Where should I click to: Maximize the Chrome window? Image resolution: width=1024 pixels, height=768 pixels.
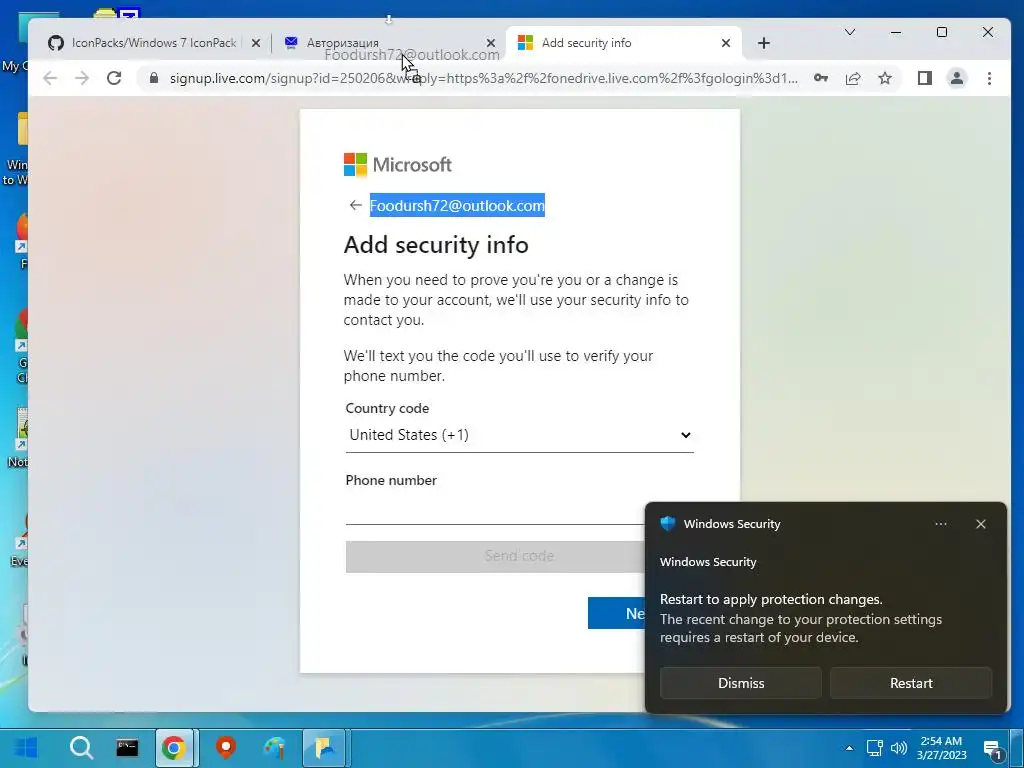pos(942,32)
